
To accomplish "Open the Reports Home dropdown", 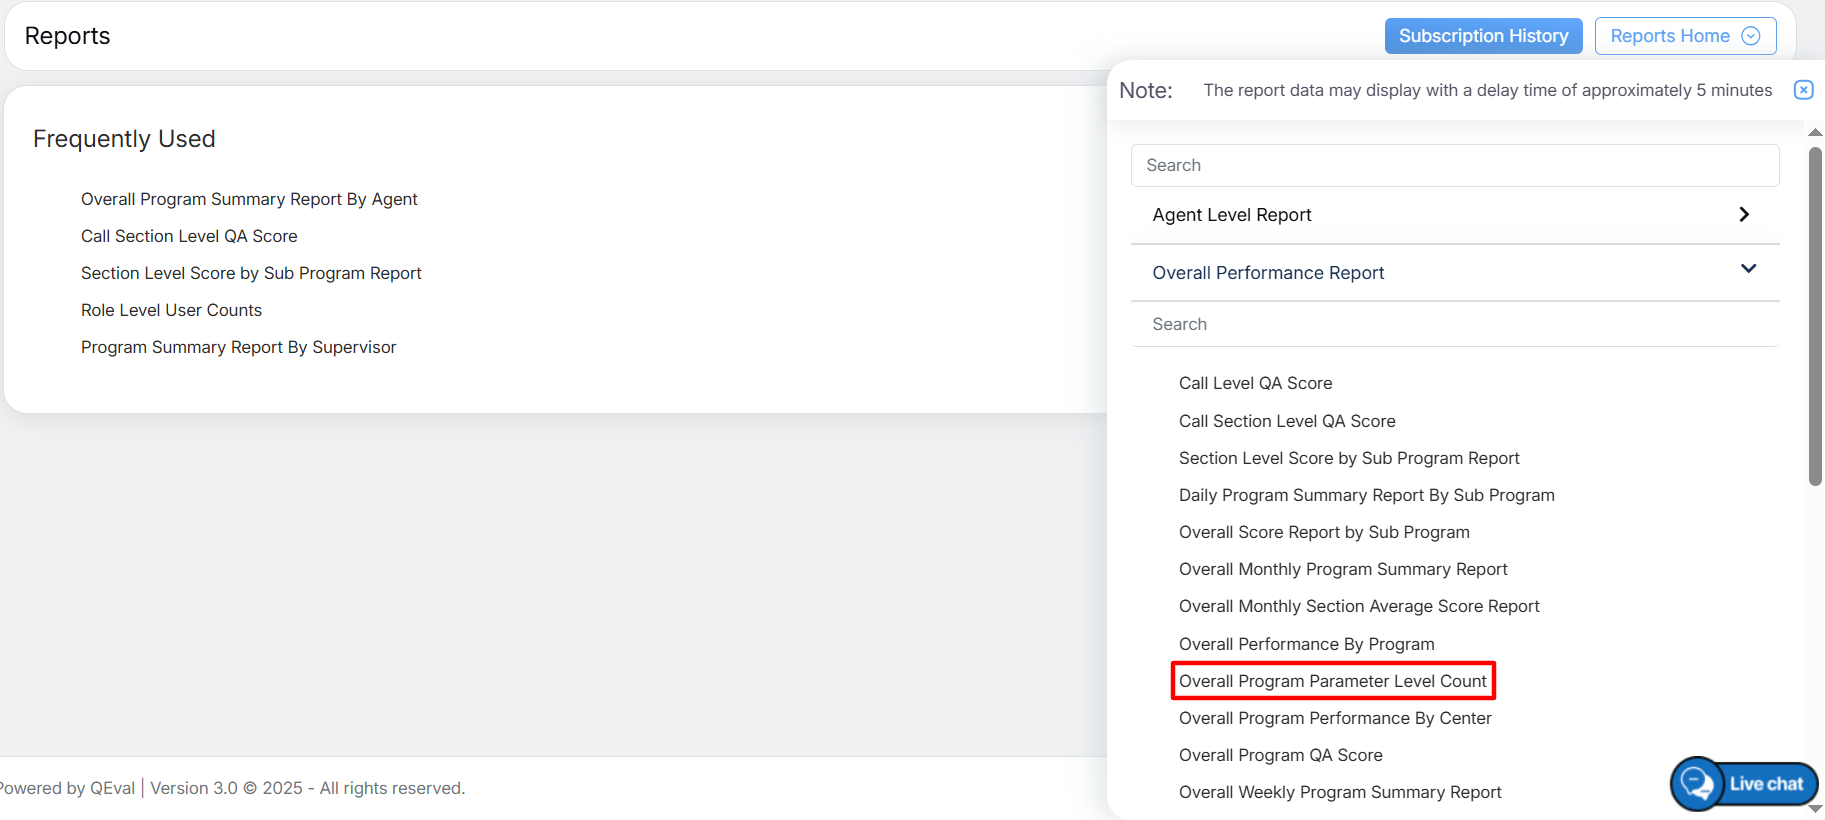I will [1684, 36].
